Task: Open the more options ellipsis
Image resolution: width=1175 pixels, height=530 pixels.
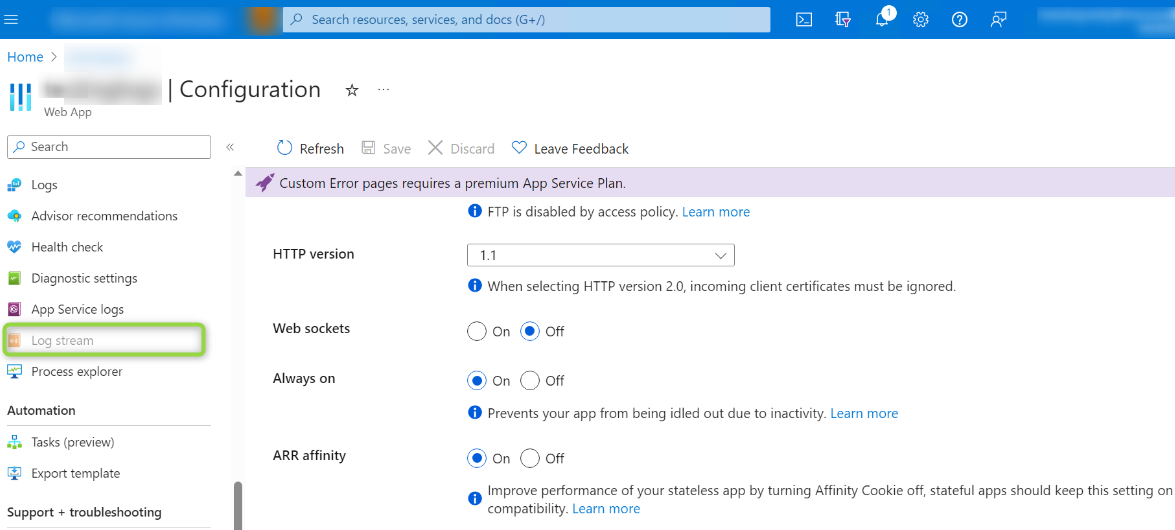Action: click(383, 90)
